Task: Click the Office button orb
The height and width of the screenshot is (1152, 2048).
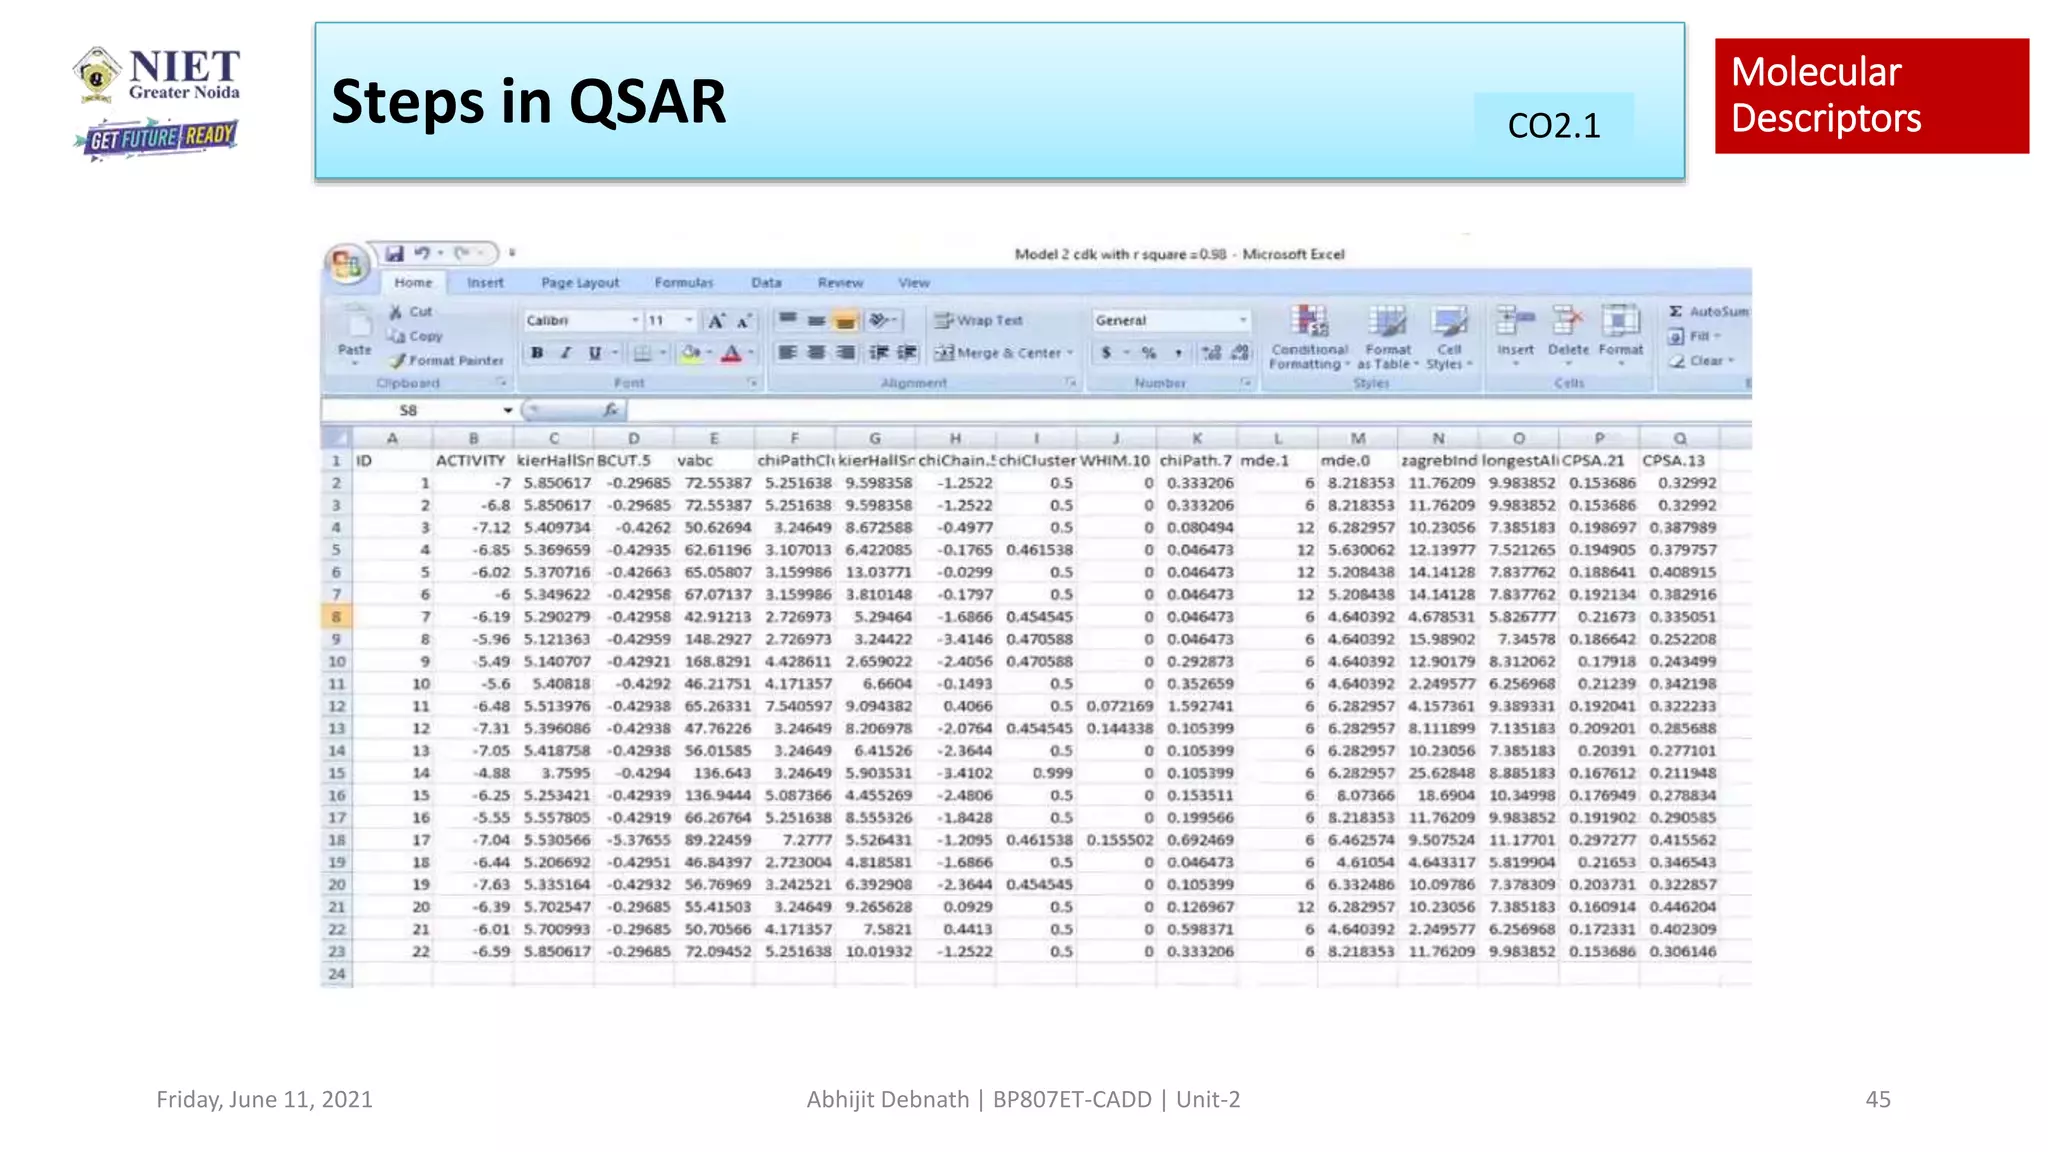Action: click(346, 264)
